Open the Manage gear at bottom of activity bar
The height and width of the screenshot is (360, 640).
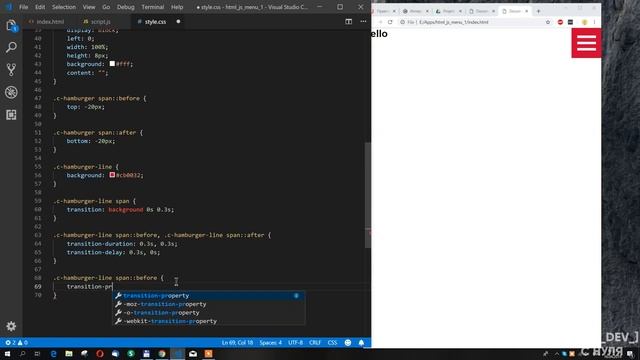(11, 326)
